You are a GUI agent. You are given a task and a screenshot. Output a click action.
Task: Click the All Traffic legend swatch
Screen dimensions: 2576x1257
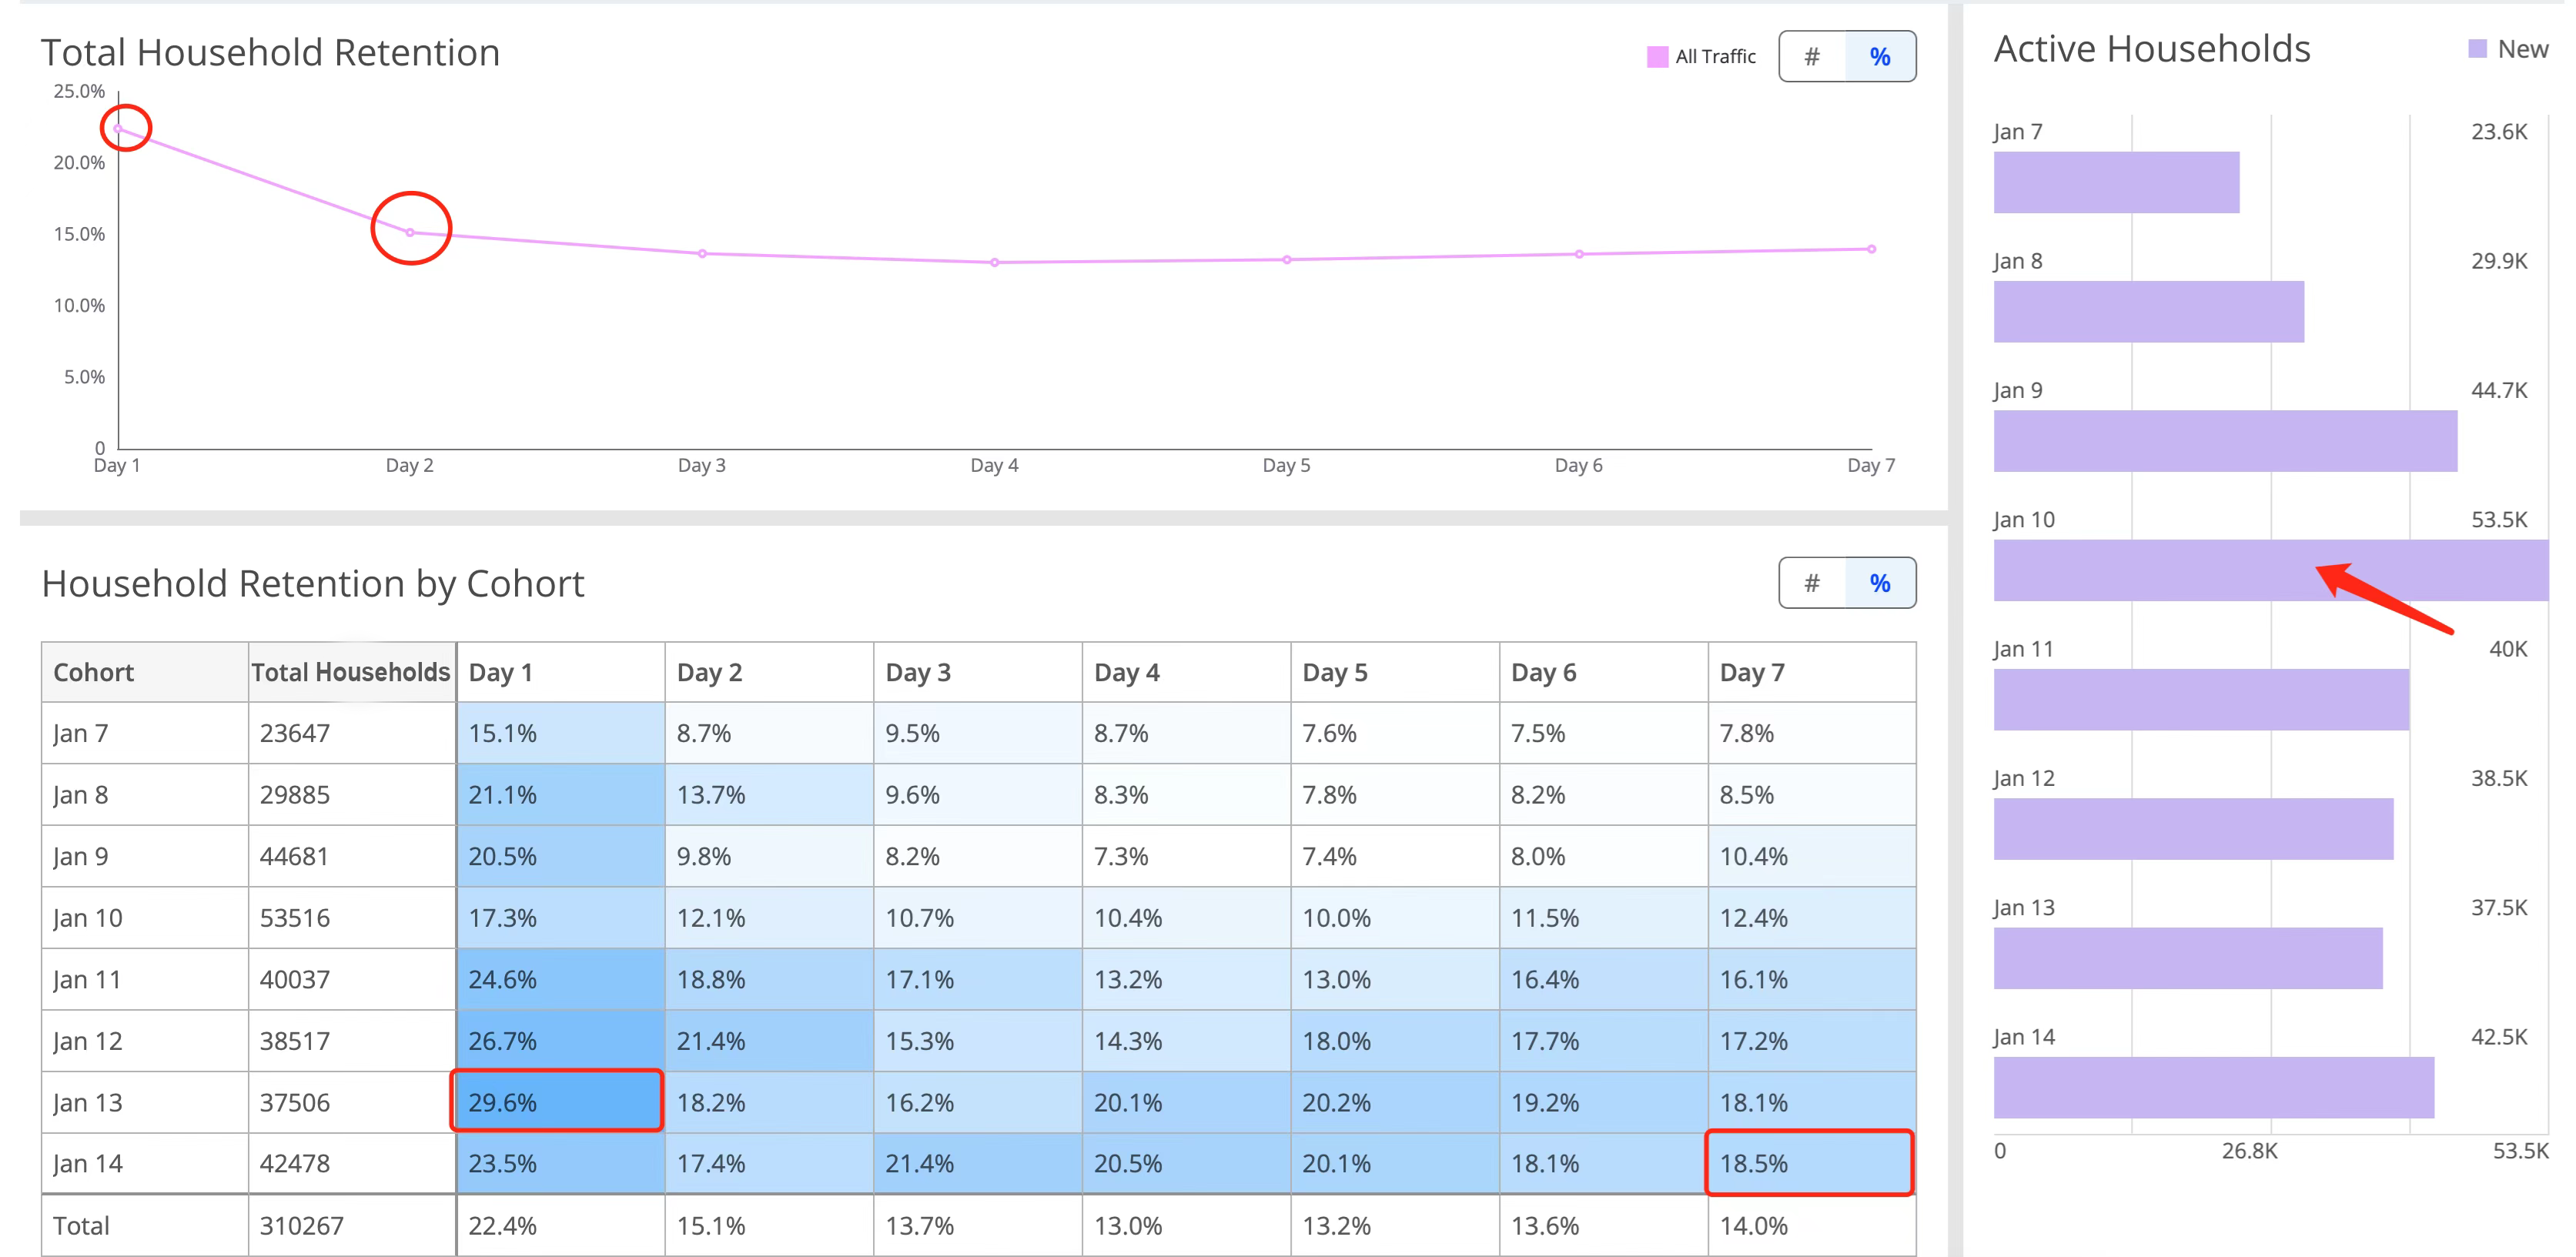(x=1657, y=57)
